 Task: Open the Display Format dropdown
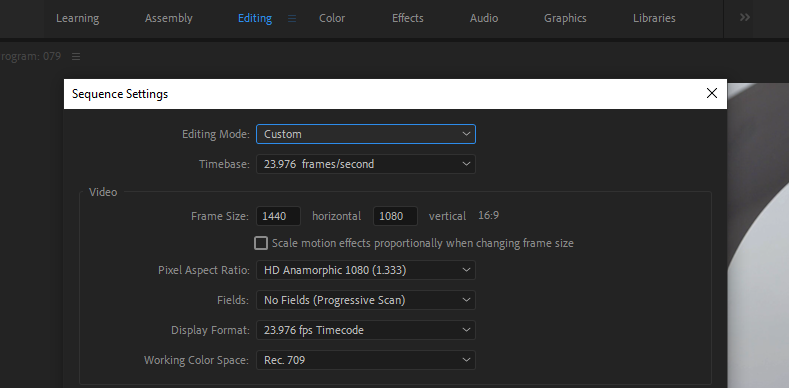click(x=366, y=330)
